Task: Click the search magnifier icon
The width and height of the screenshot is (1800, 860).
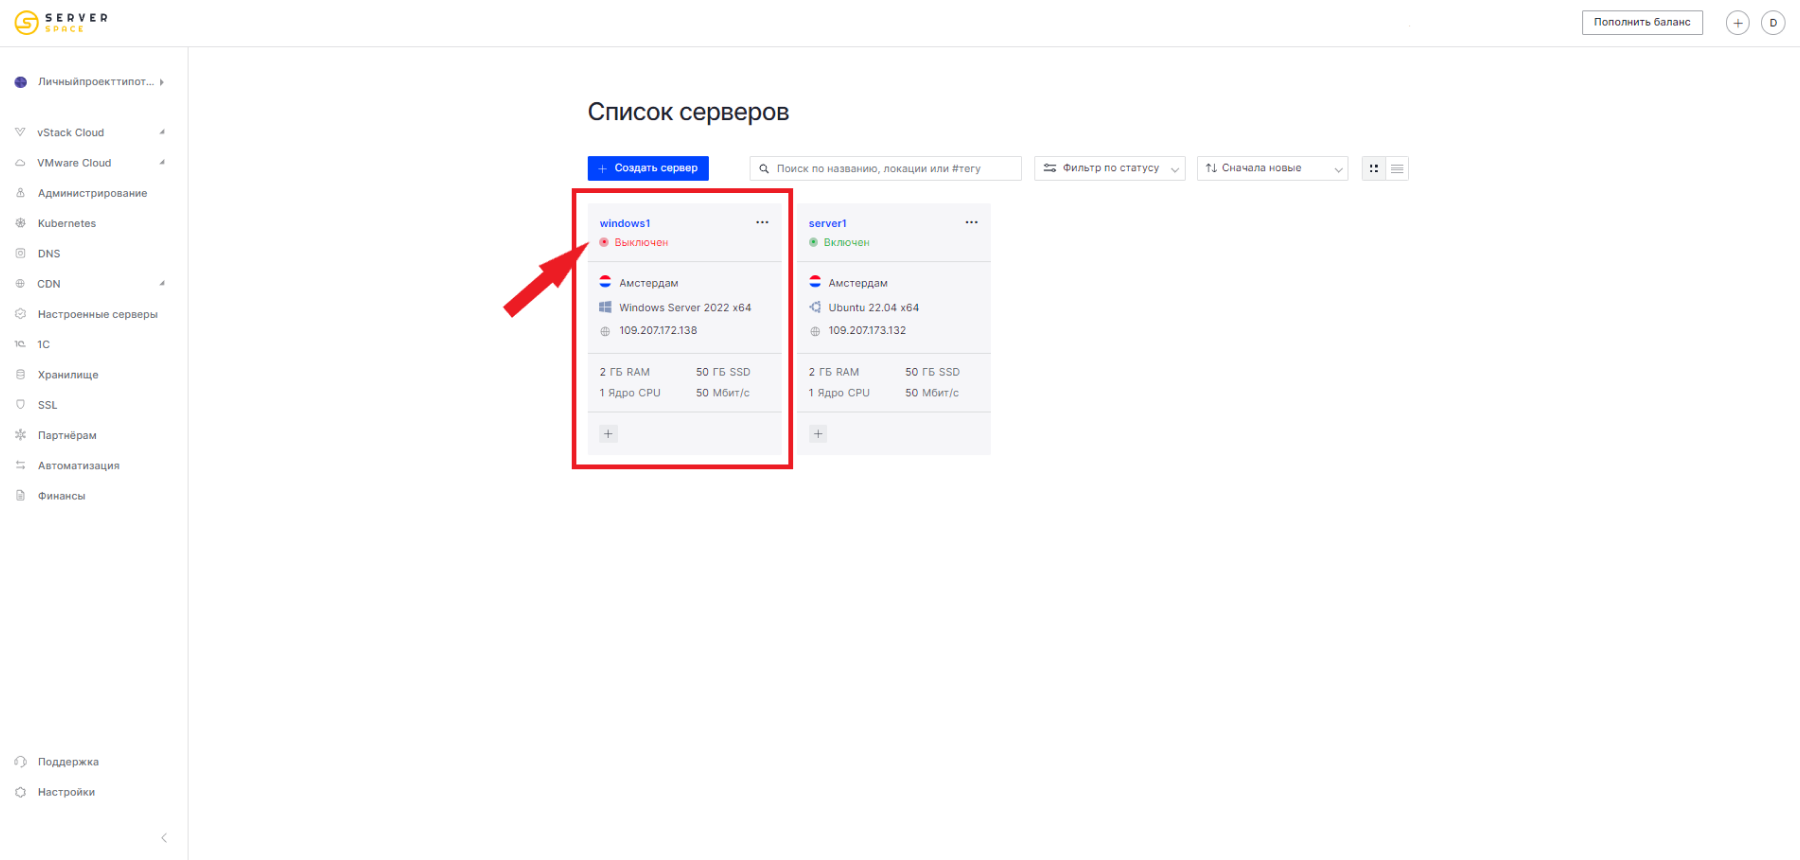Action: point(764,169)
